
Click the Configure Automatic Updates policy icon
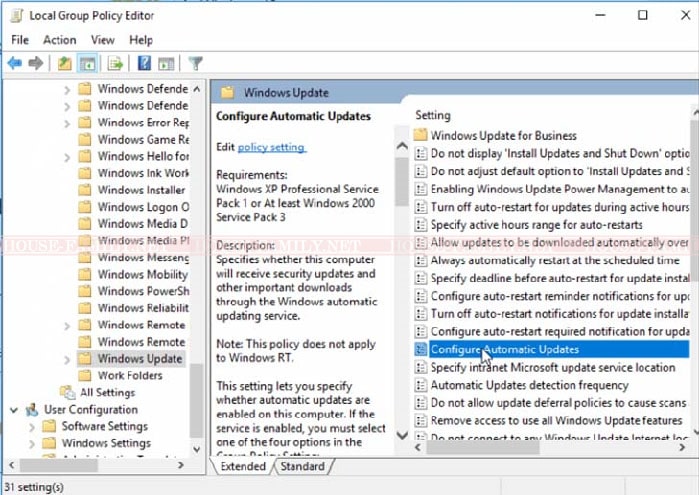point(420,349)
